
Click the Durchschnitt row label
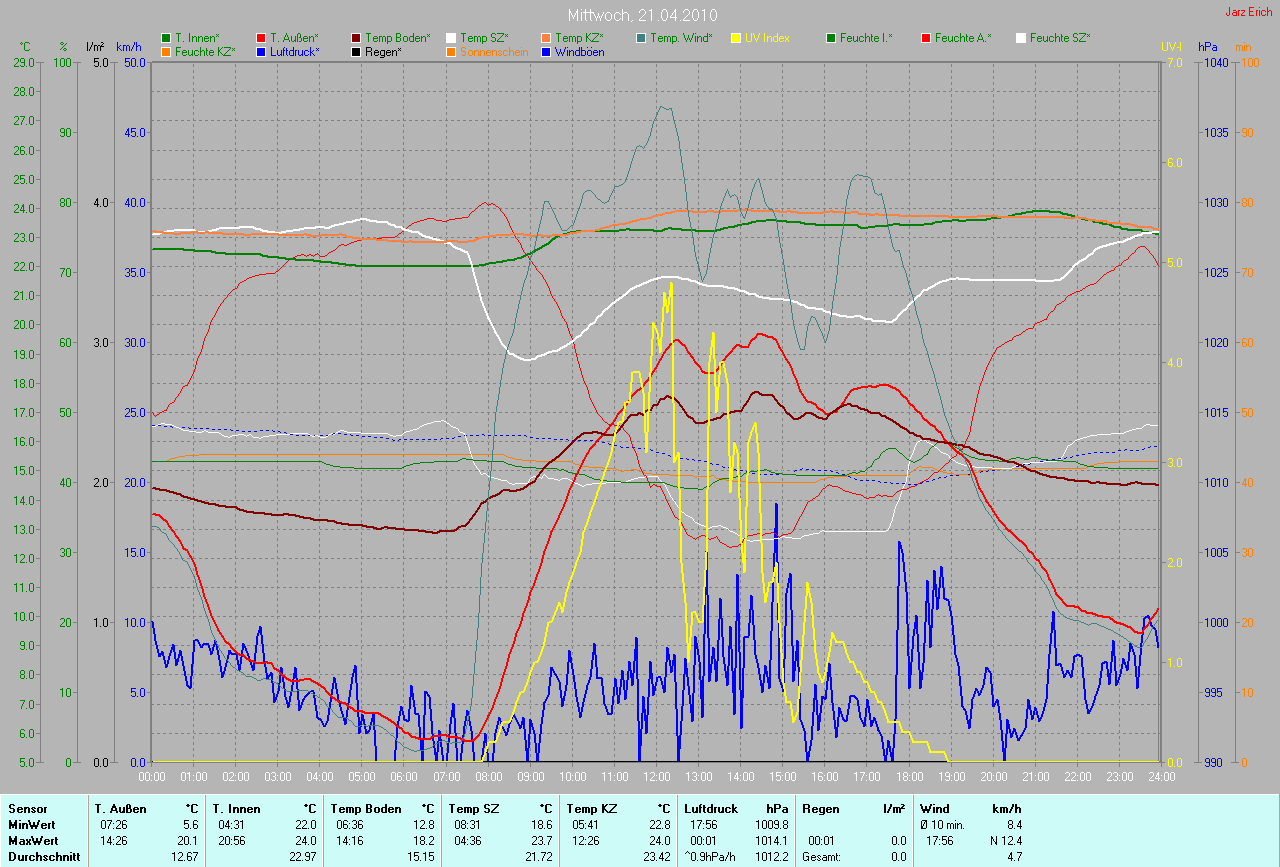(x=44, y=857)
